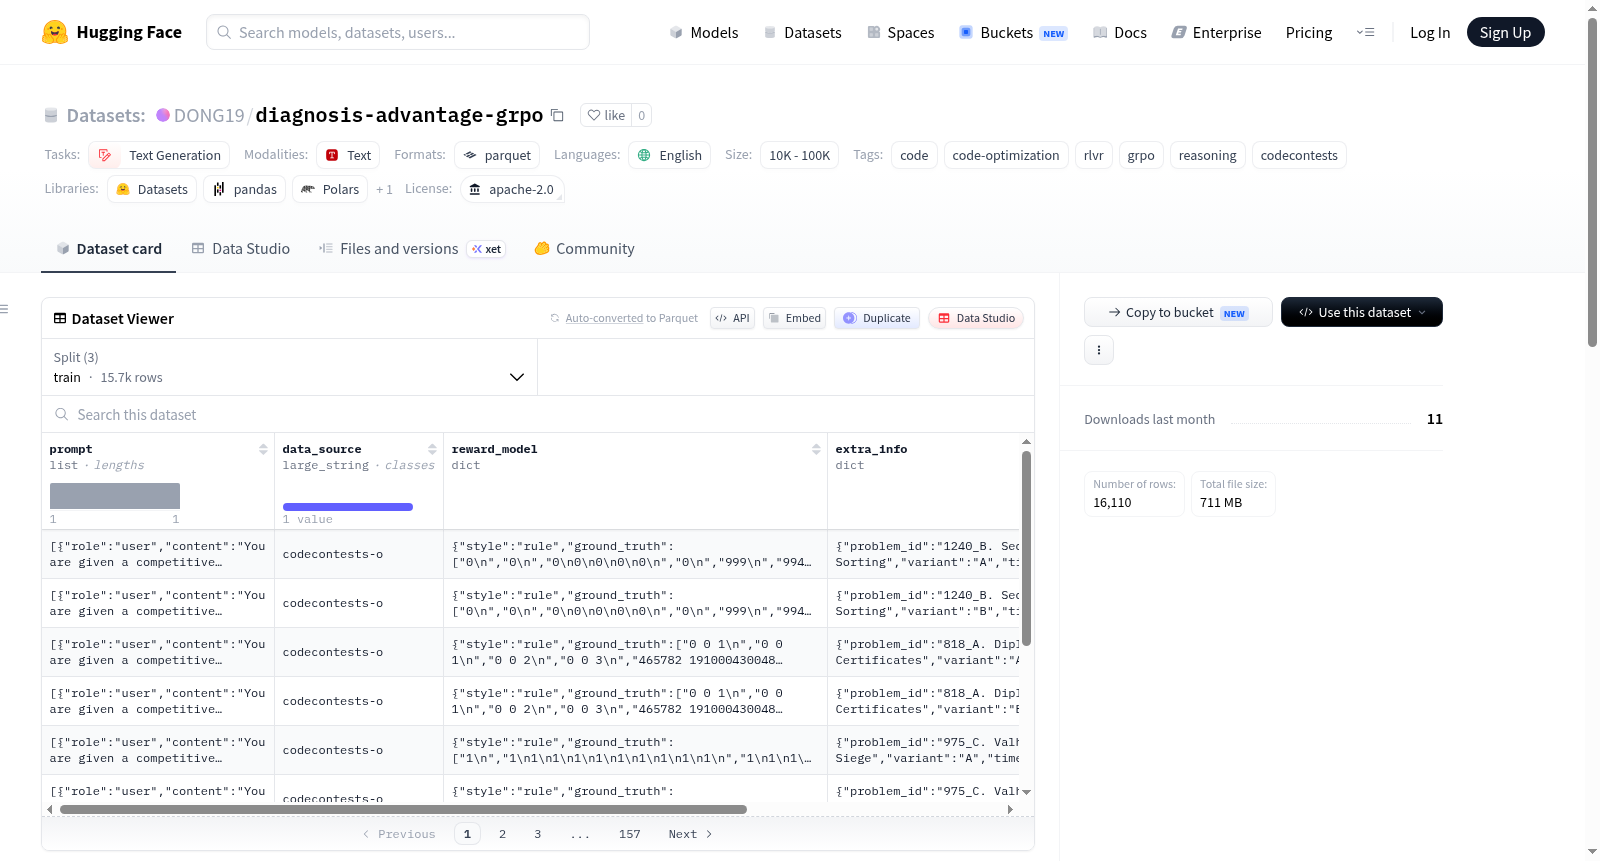Click the rlvr tag

pyautogui.click(x=1094, y=155)
